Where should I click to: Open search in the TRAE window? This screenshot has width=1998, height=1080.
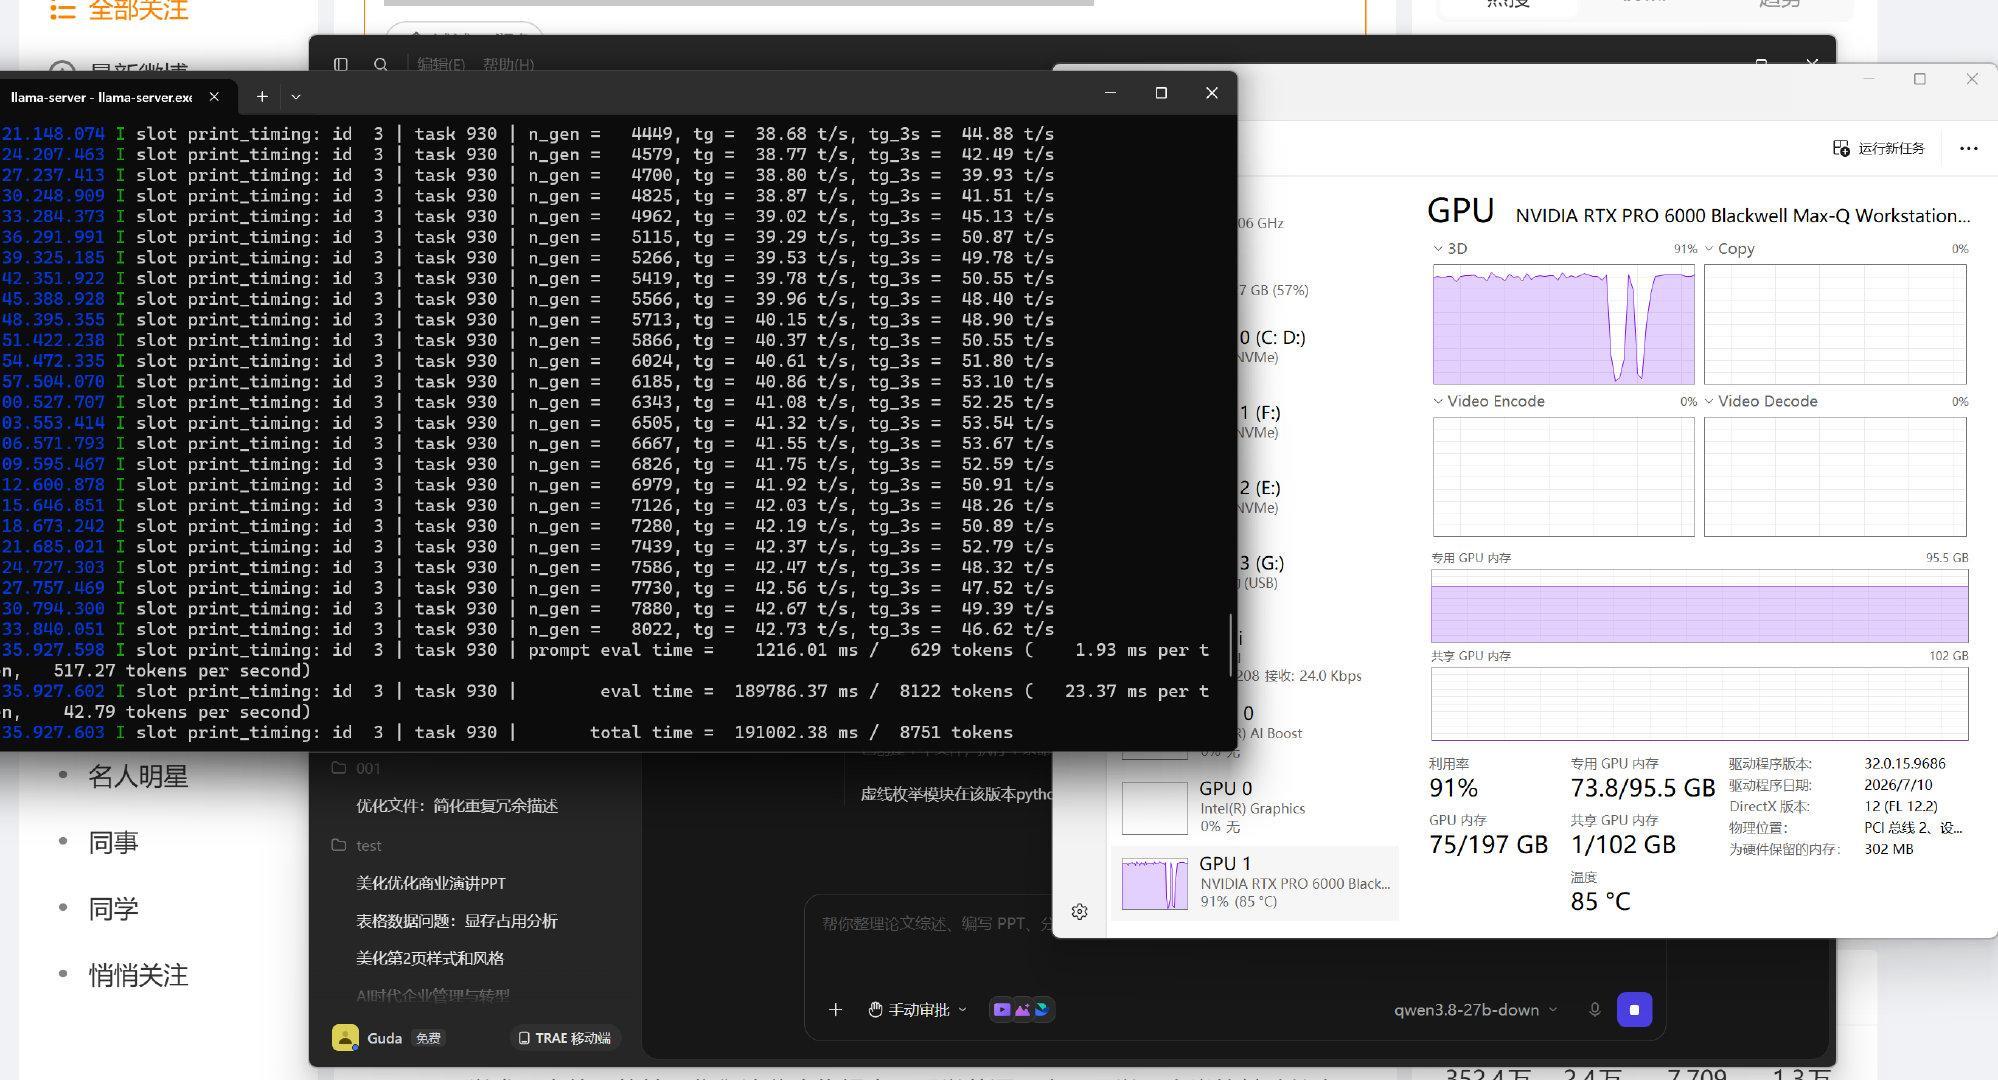(381, 64)
